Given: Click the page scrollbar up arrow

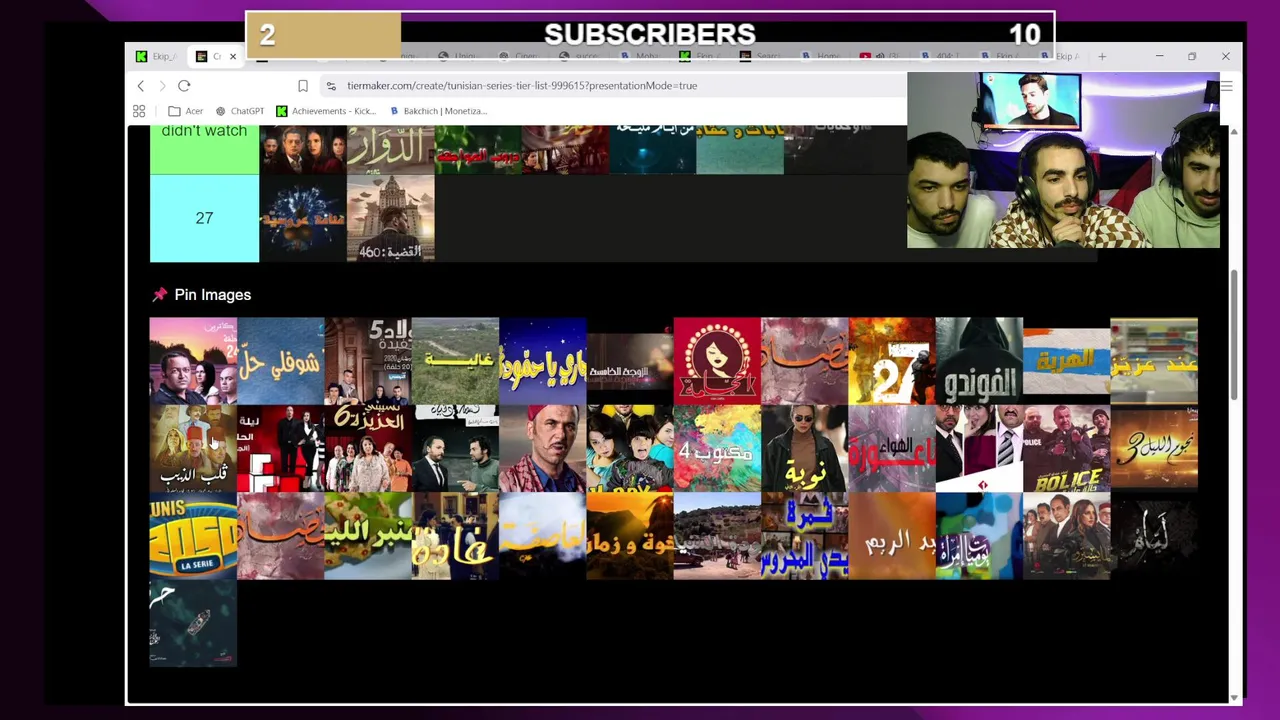Looking at the screenshot, I should [1234, 132].
